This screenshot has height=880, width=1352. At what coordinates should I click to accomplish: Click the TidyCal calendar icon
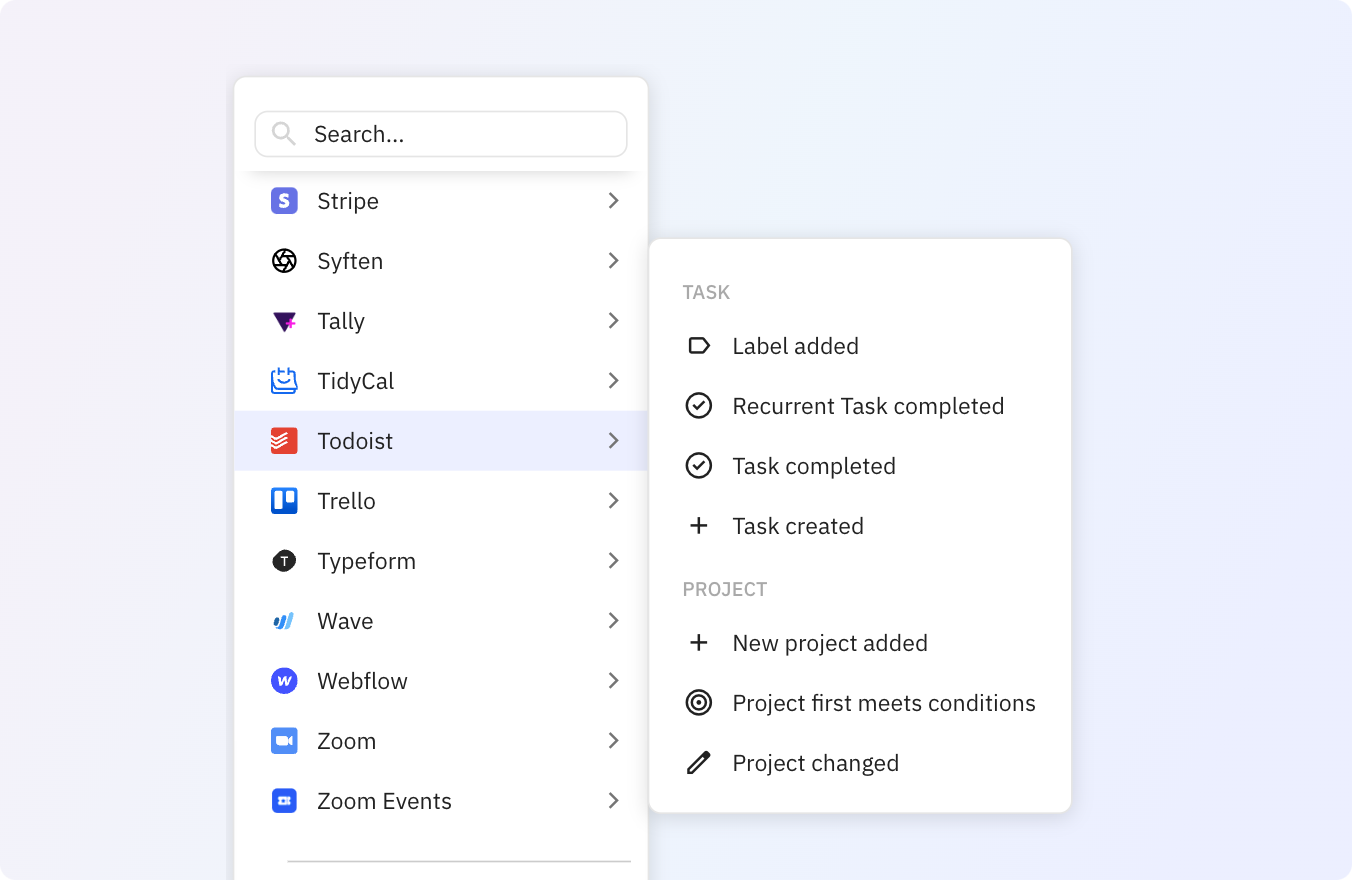pyautogui.click(x=284, y=381)
